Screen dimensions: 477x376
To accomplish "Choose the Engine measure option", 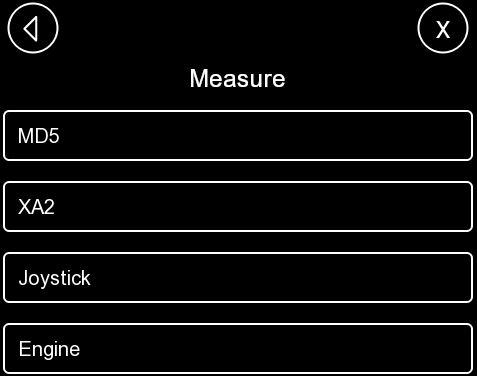I will [x=238, y=349].
